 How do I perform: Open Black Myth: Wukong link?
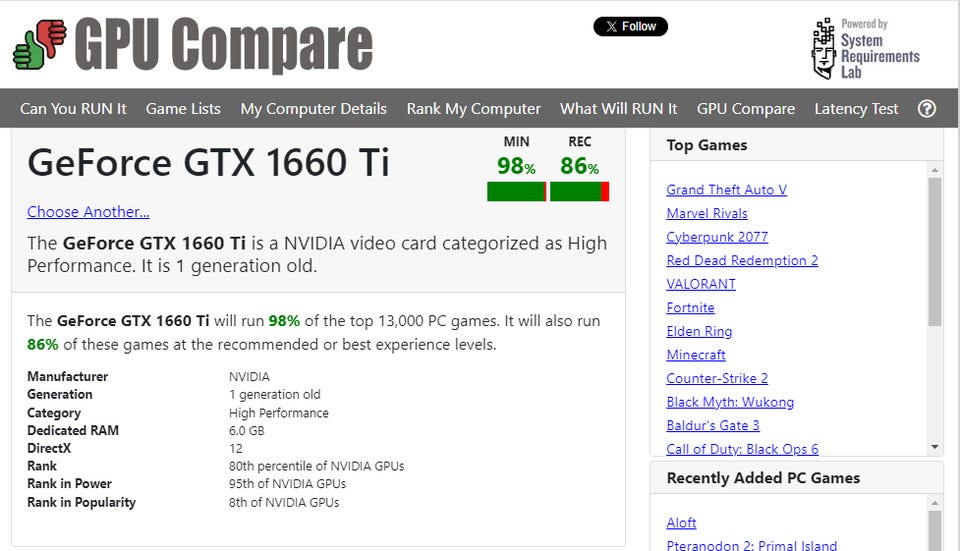pos(730,402)
